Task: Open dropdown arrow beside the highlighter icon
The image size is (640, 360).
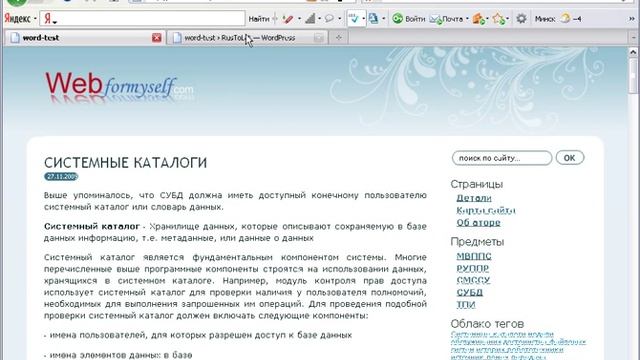Action: [299, 19]
